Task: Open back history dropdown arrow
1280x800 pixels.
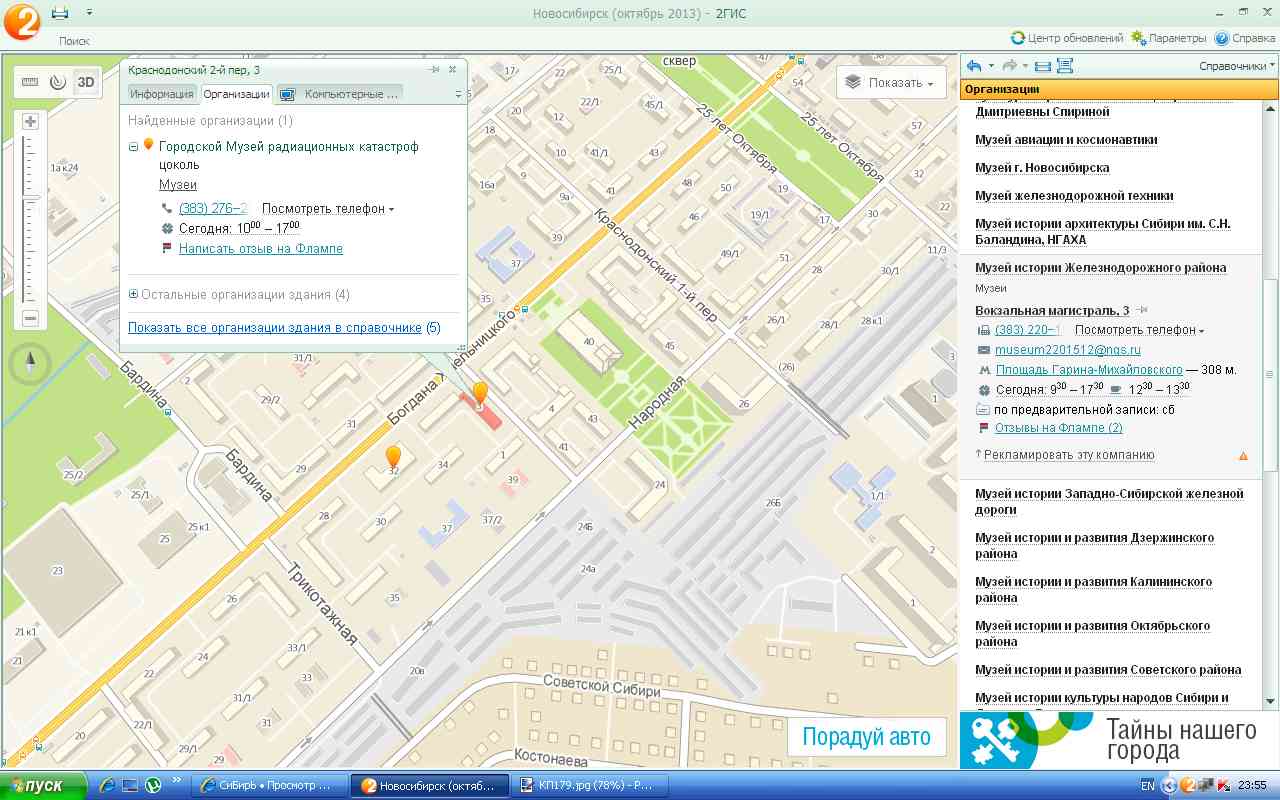Action: click(x=991, y=66)
